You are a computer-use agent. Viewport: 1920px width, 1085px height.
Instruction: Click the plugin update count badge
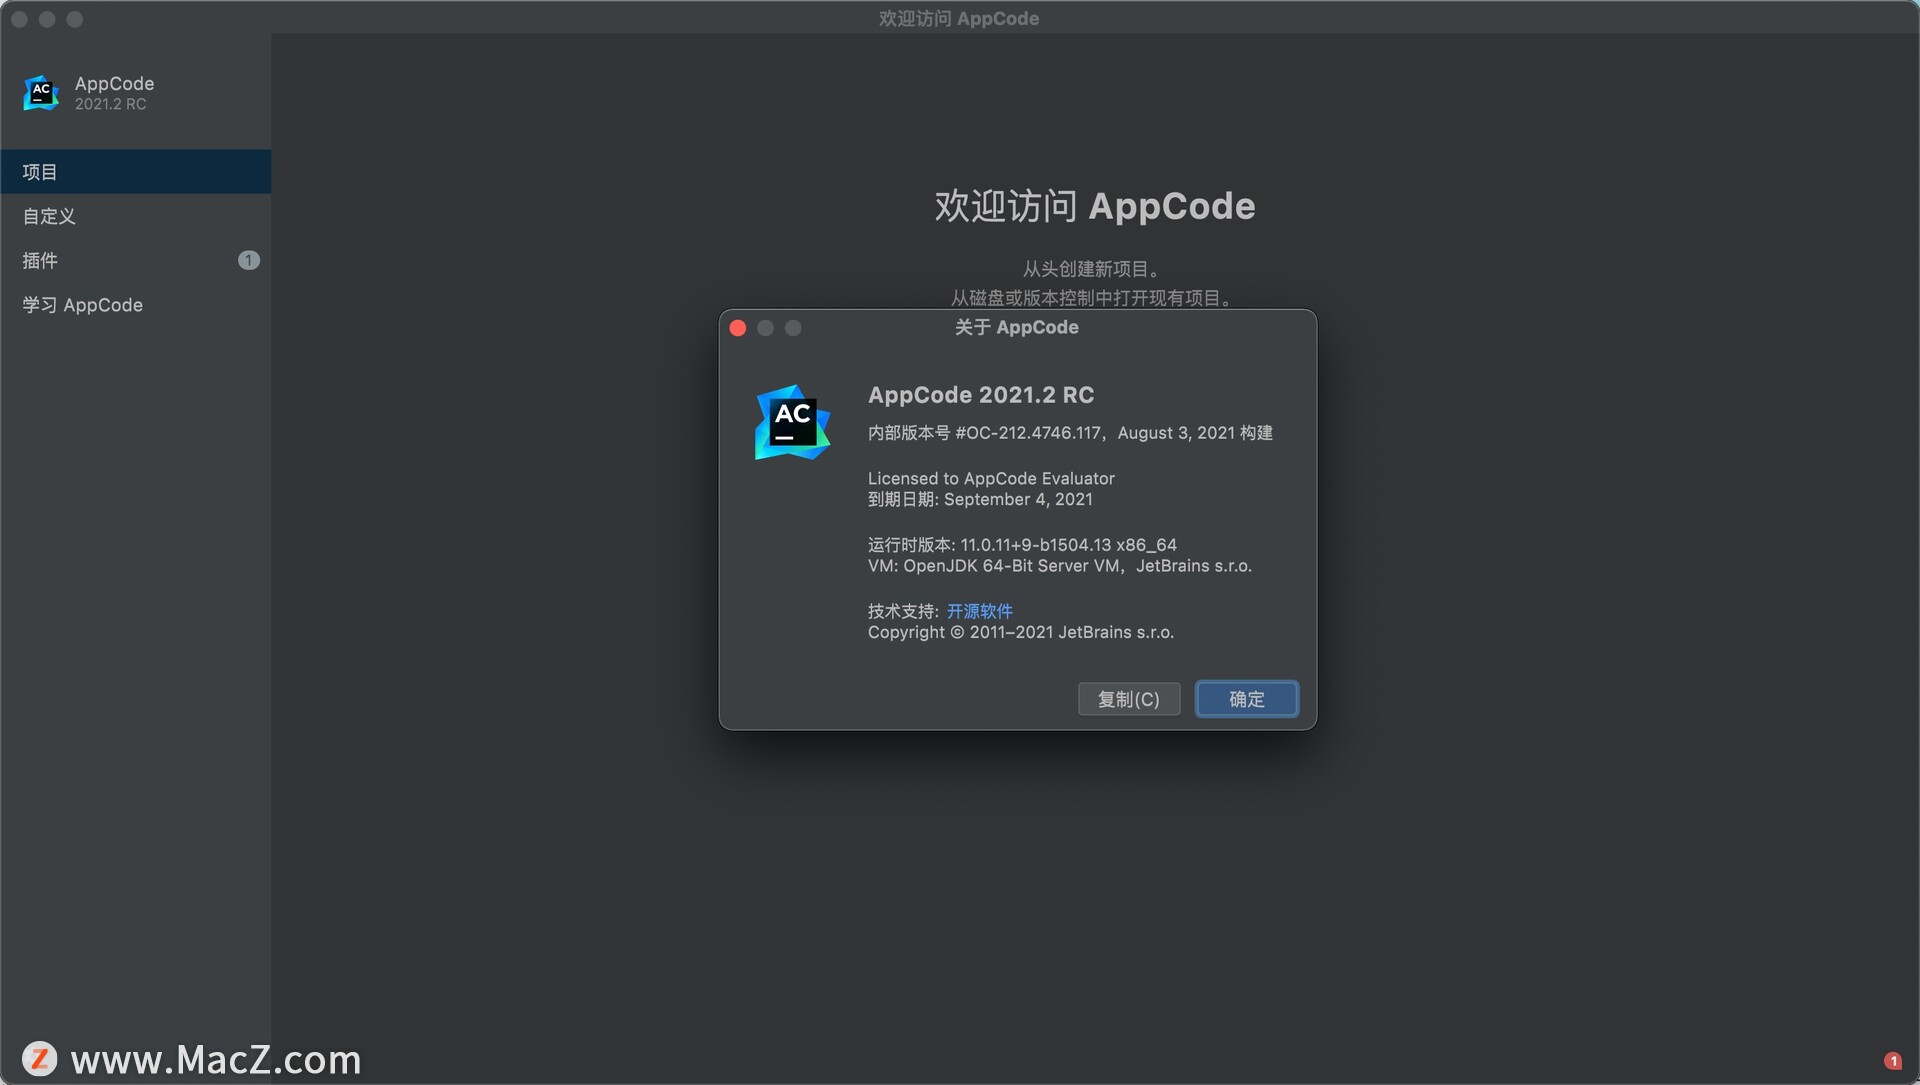(x=249, y=260)
